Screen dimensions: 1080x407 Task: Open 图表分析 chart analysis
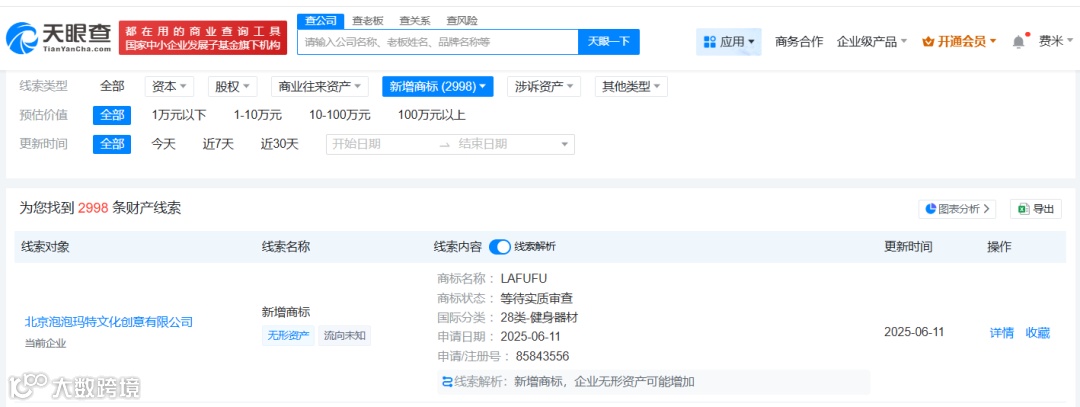(957, 209)
